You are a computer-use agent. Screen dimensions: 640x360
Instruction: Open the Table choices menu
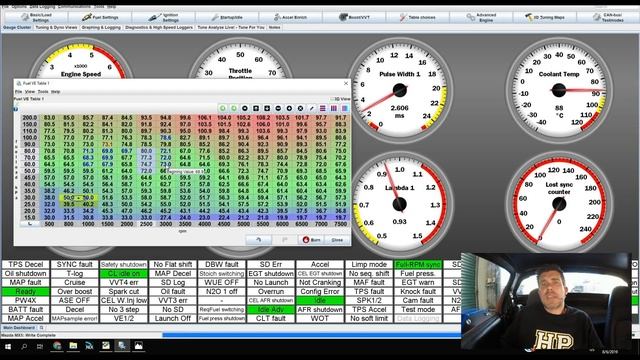pyautogui.click(x=418, y=18)
